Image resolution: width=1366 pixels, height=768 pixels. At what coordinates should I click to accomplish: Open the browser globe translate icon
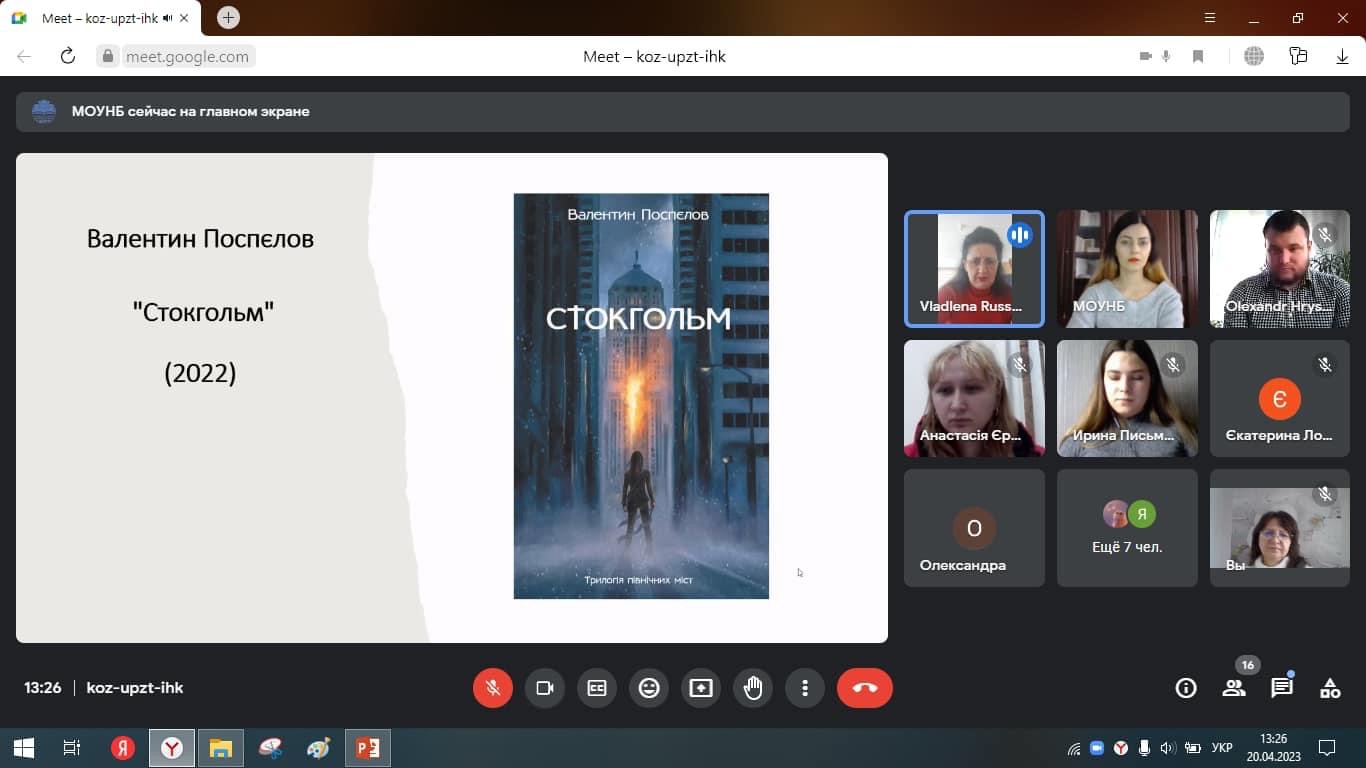point(1254,57)
